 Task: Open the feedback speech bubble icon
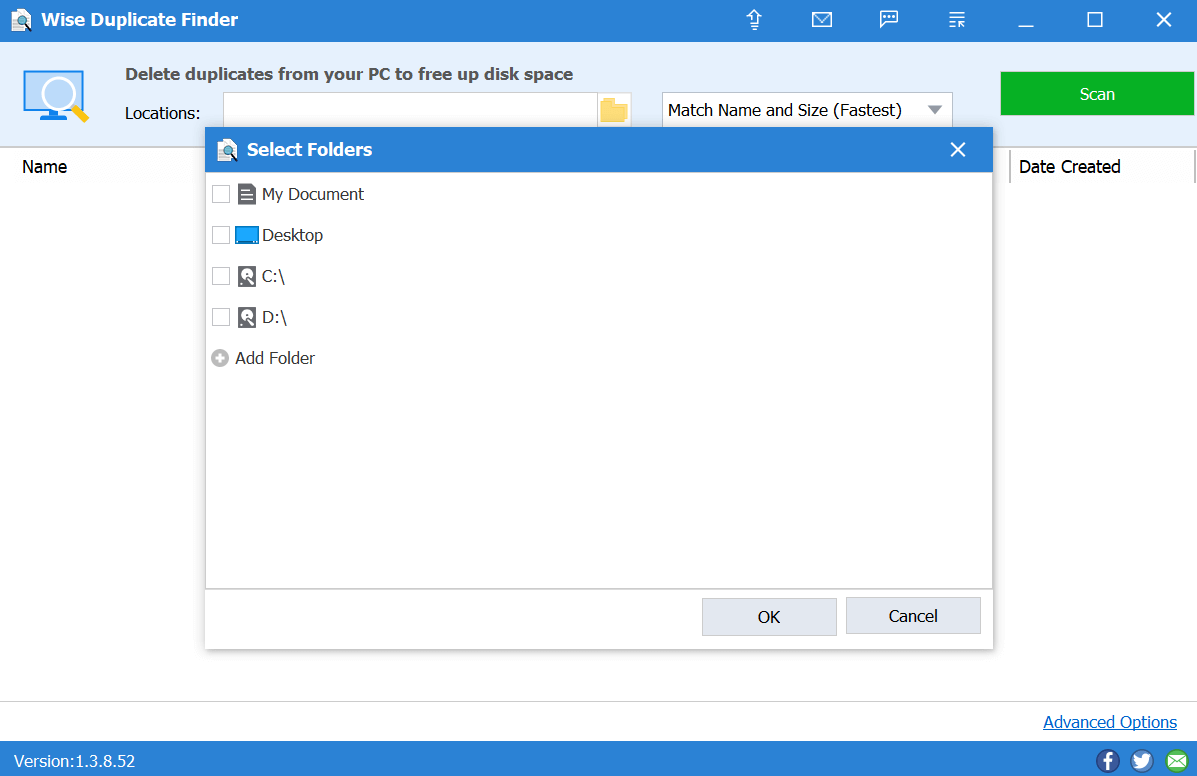coord(889,20)
